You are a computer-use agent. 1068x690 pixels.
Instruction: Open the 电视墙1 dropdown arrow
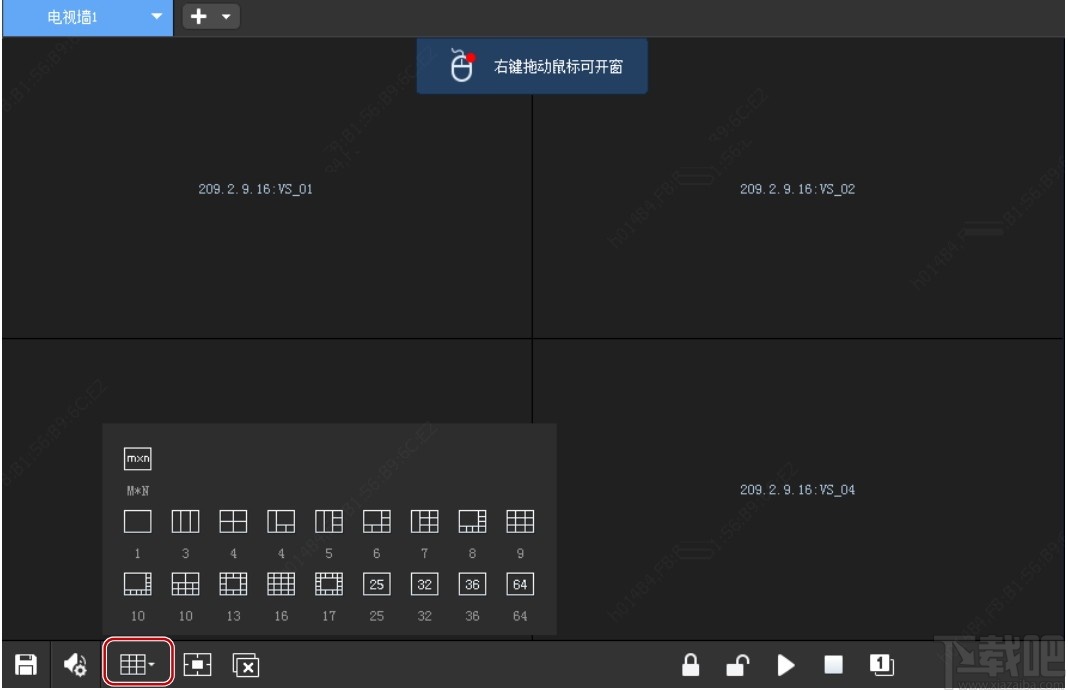pyautogui.click(x=156, y=17)
